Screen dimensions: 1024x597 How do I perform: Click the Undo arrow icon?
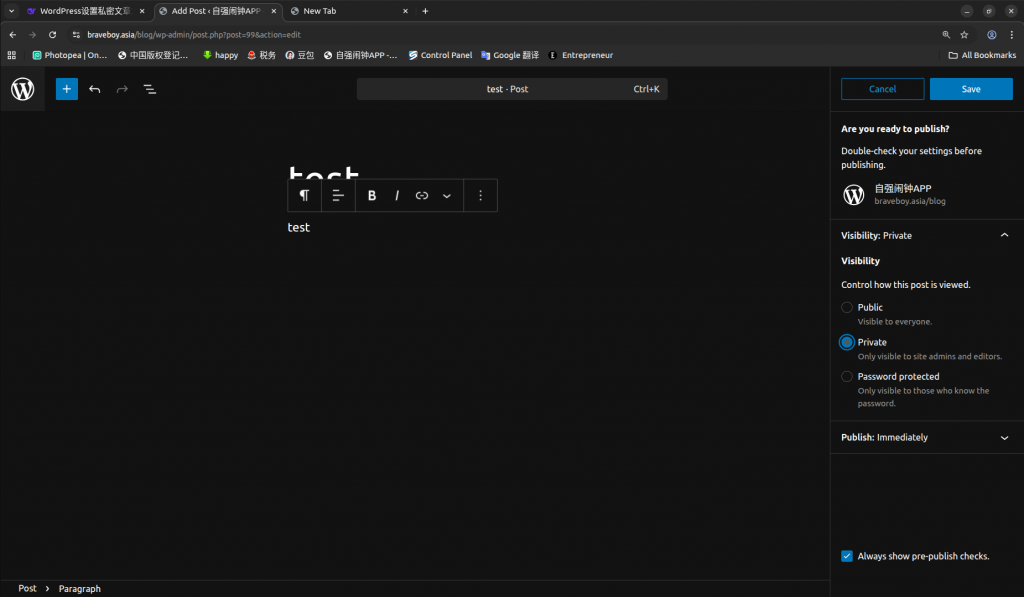pos(95,89)
